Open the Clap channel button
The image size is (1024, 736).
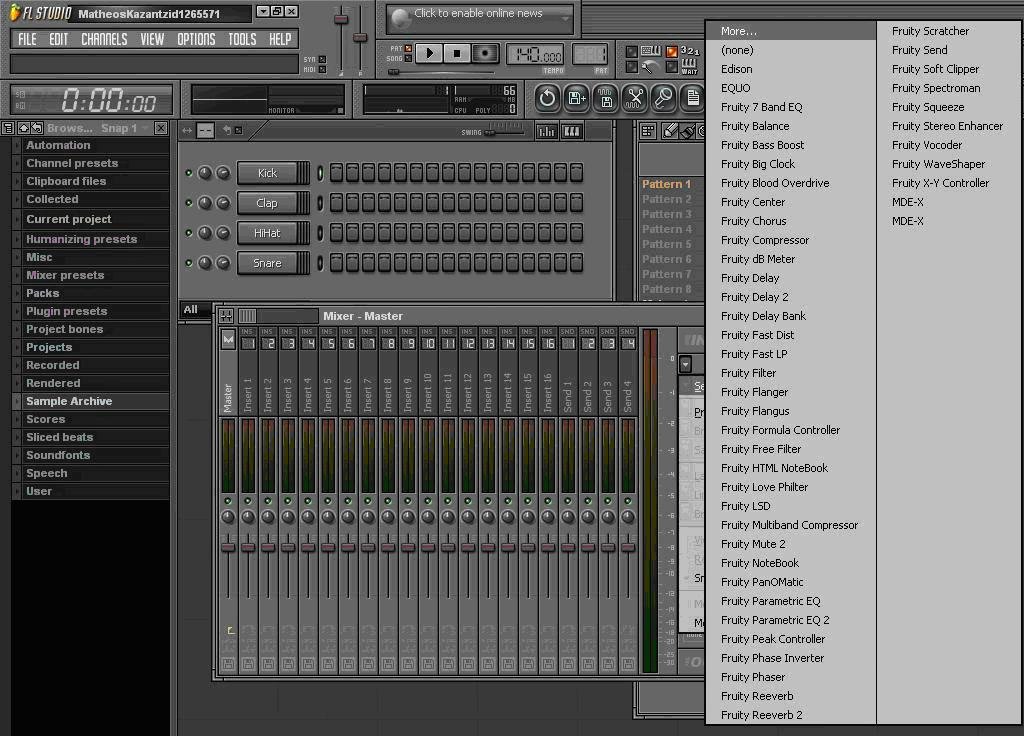coord(267,203)
